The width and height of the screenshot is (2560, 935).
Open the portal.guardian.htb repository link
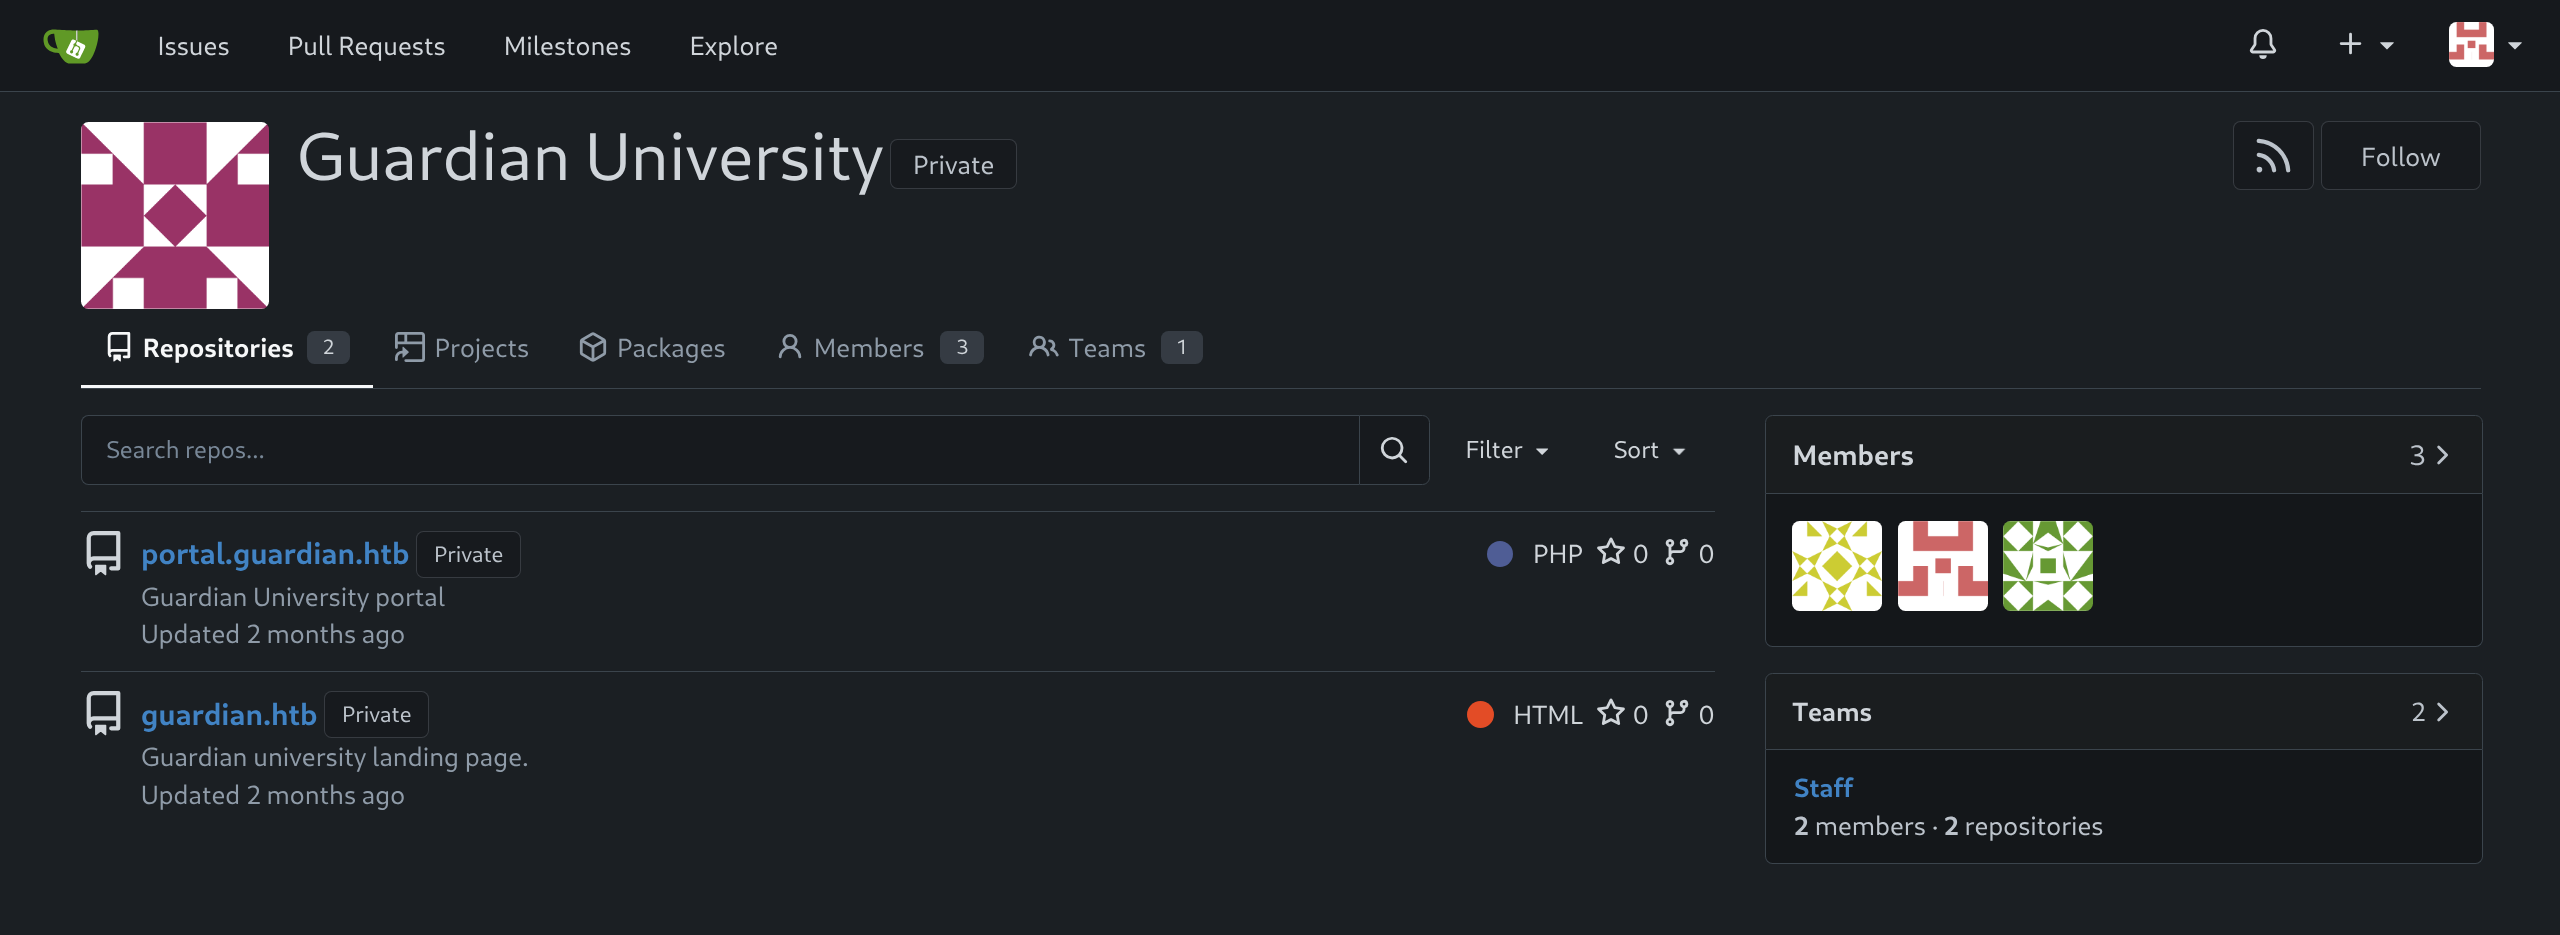(x=274, y=554)
